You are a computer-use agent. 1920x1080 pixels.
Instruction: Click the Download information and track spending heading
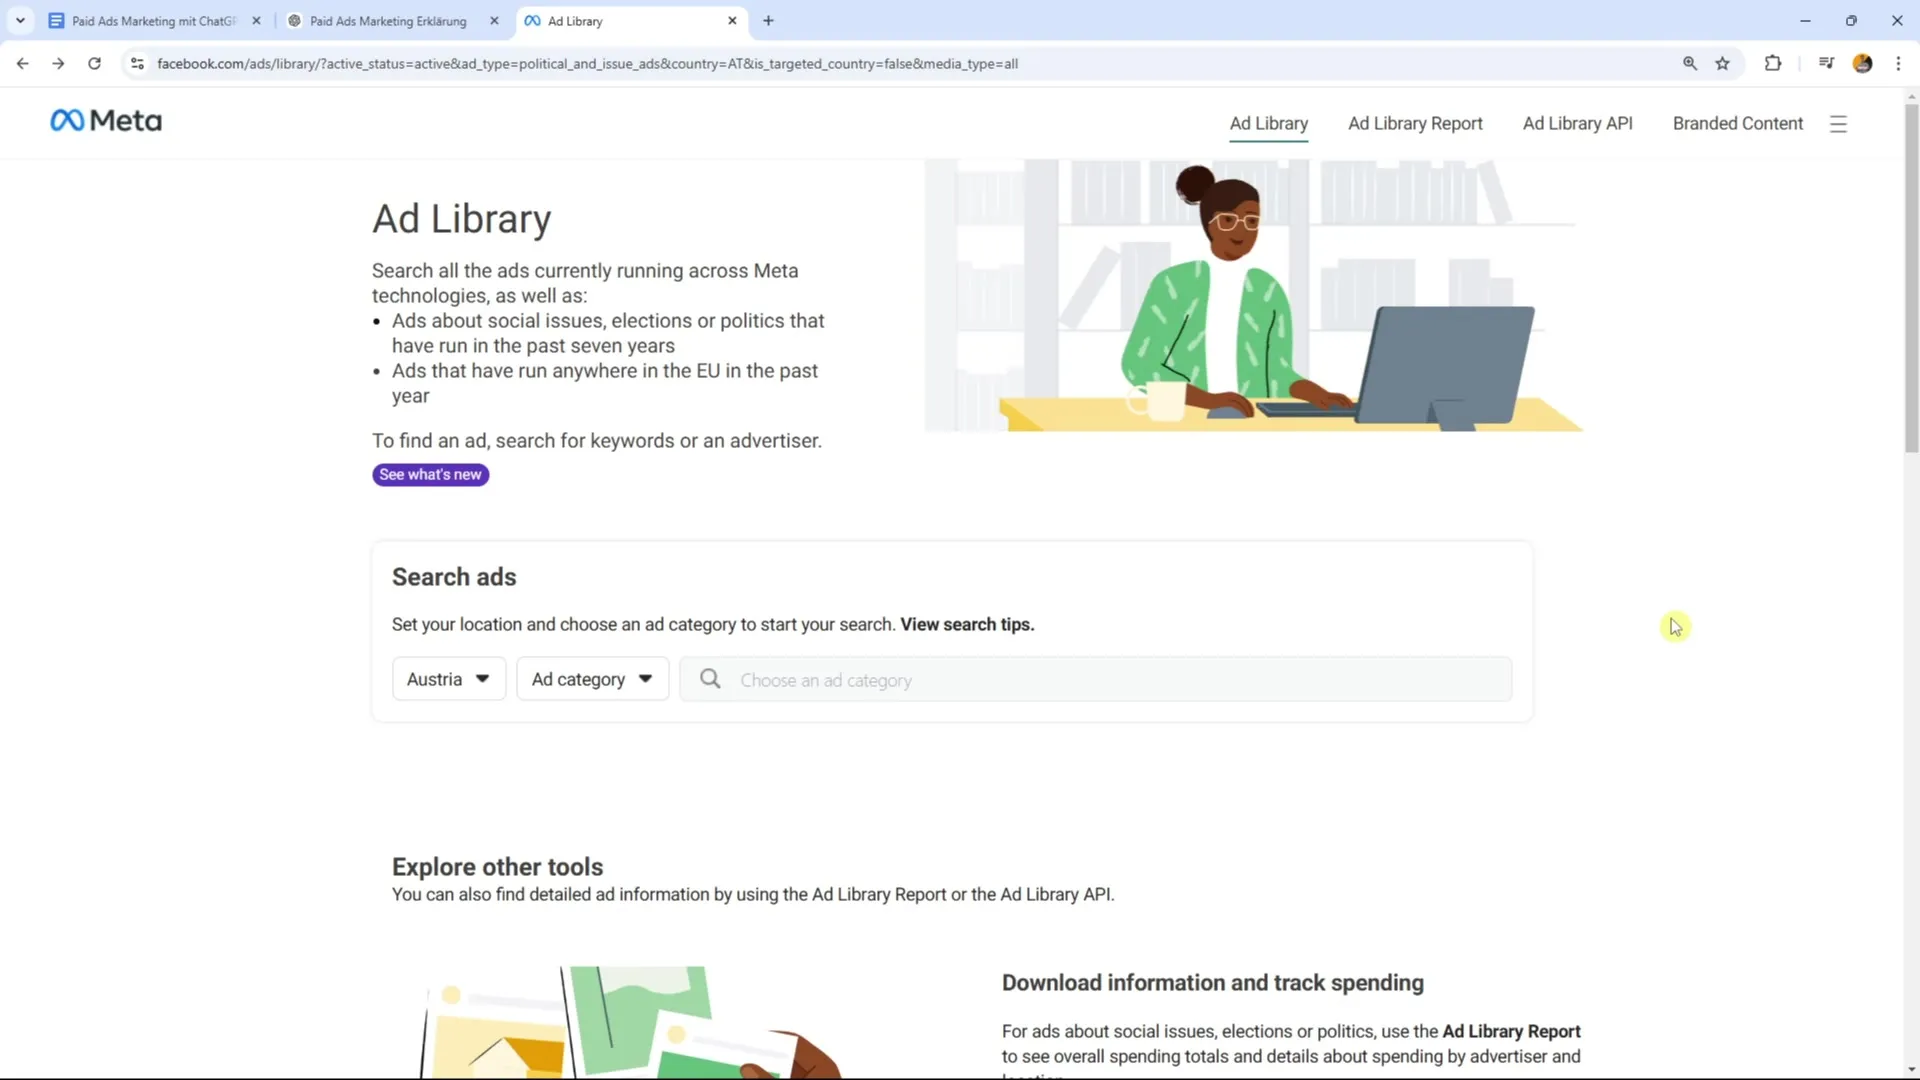point(1212,983)
